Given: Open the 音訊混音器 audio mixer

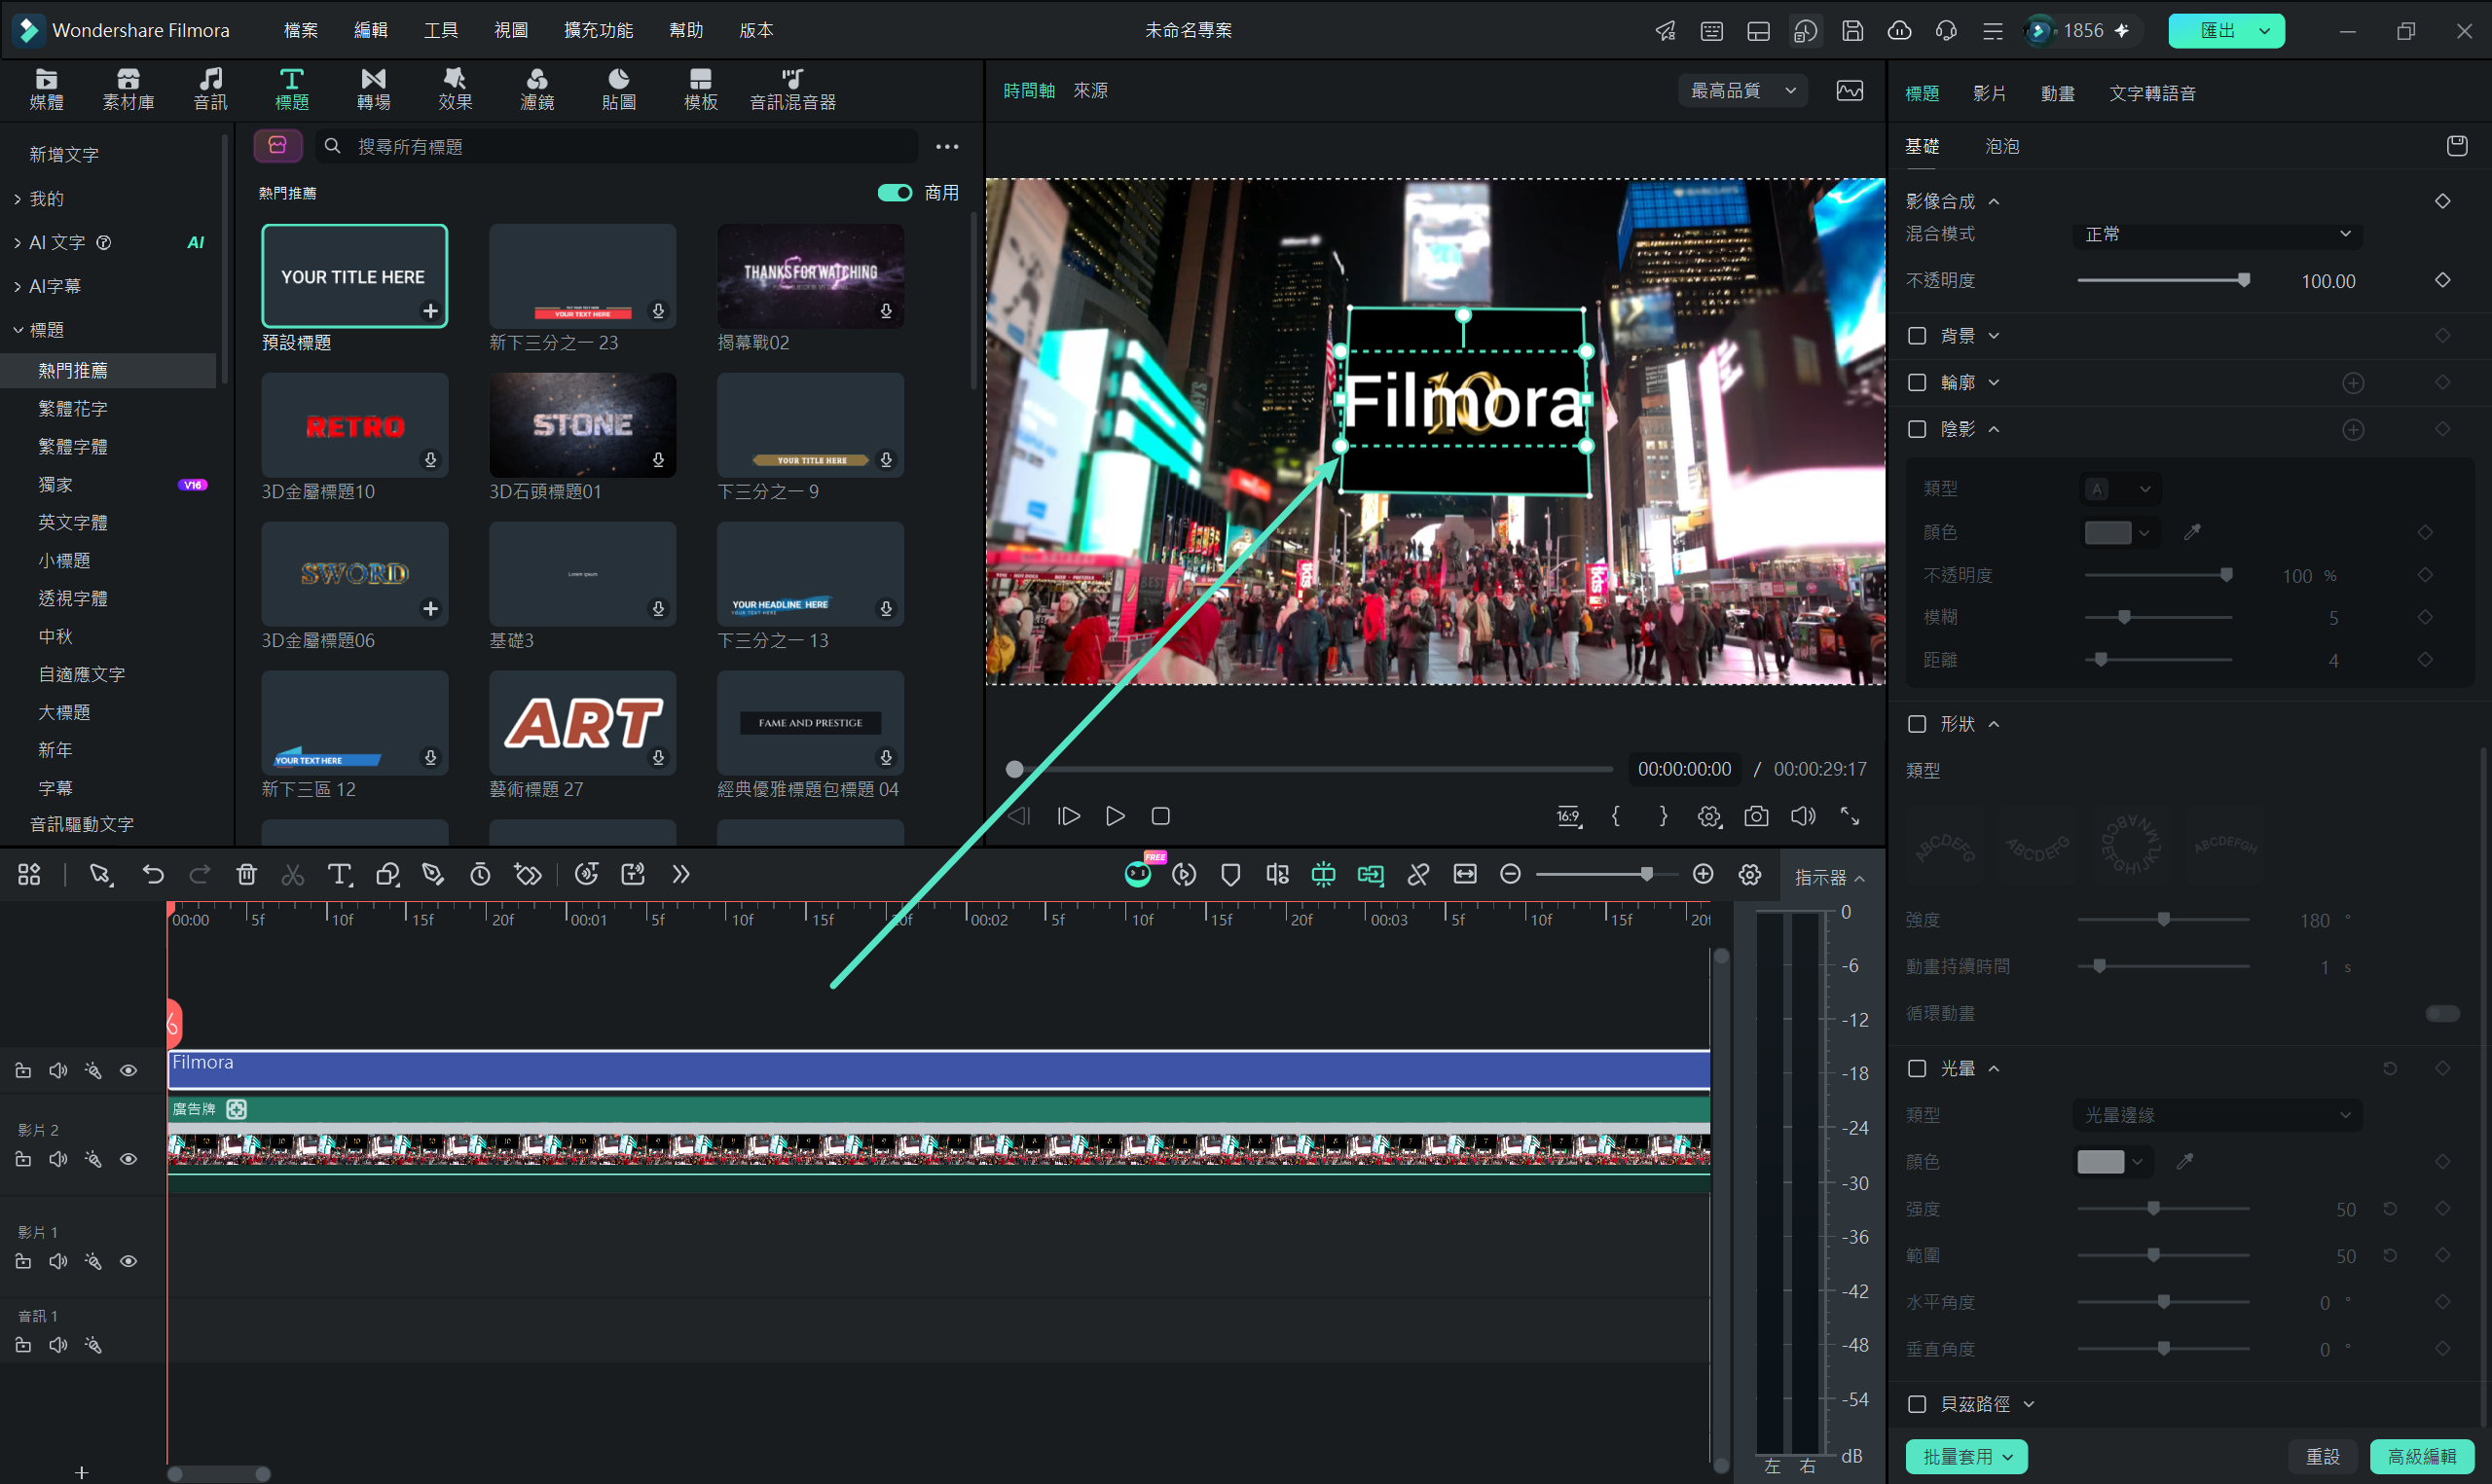Looking at the screenshot, I should pyautogui.click(x=793, y=89).
